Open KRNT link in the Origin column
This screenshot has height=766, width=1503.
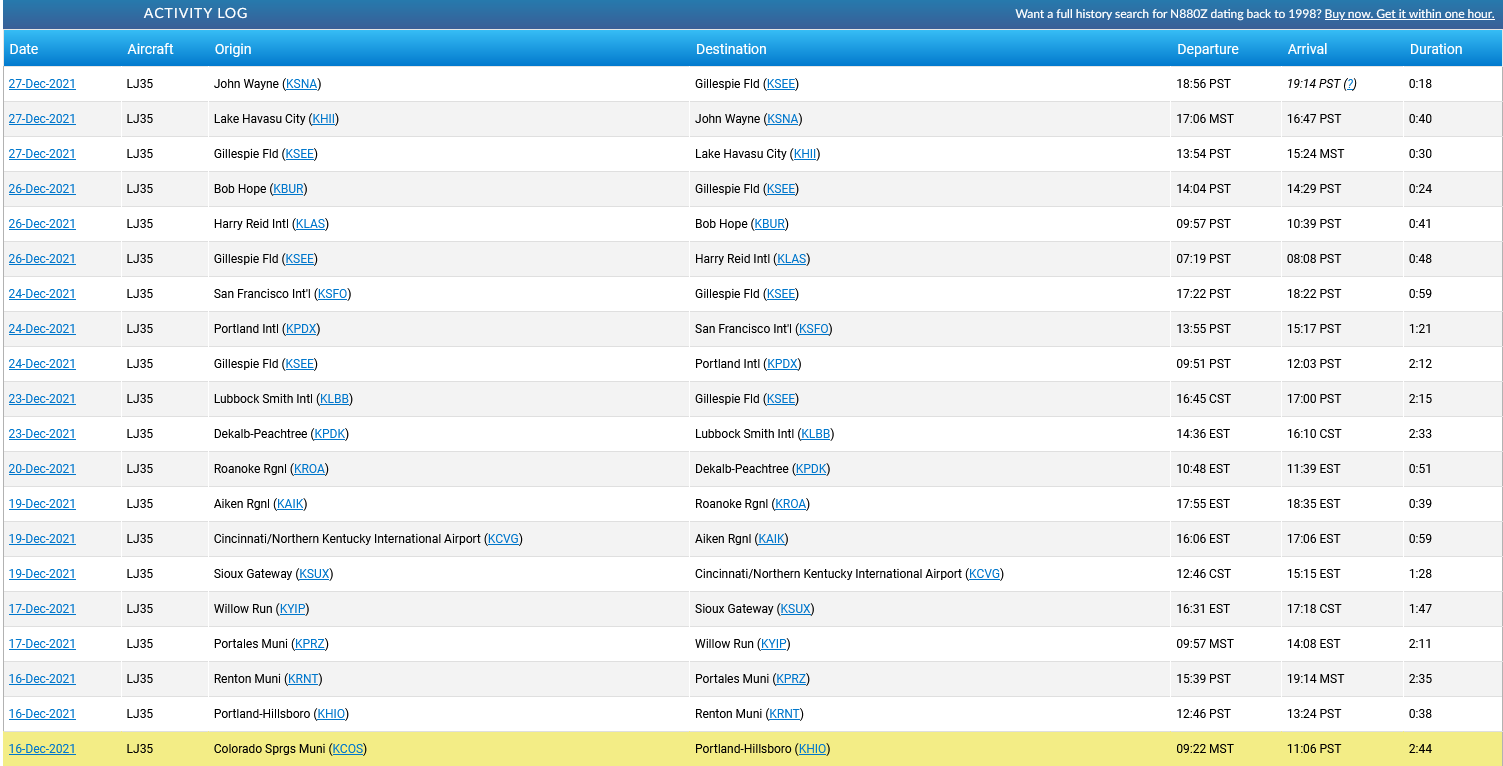click(x=303, y=679)
